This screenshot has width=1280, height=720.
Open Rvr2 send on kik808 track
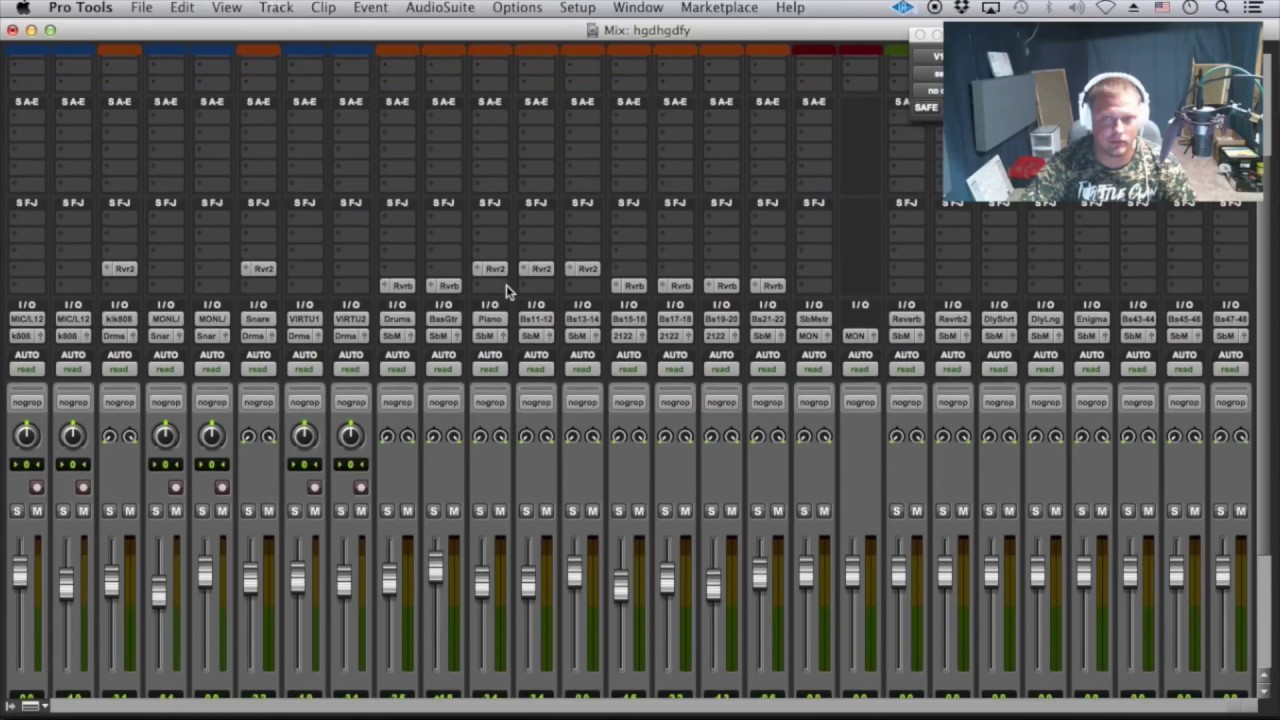tap(119, 269)
